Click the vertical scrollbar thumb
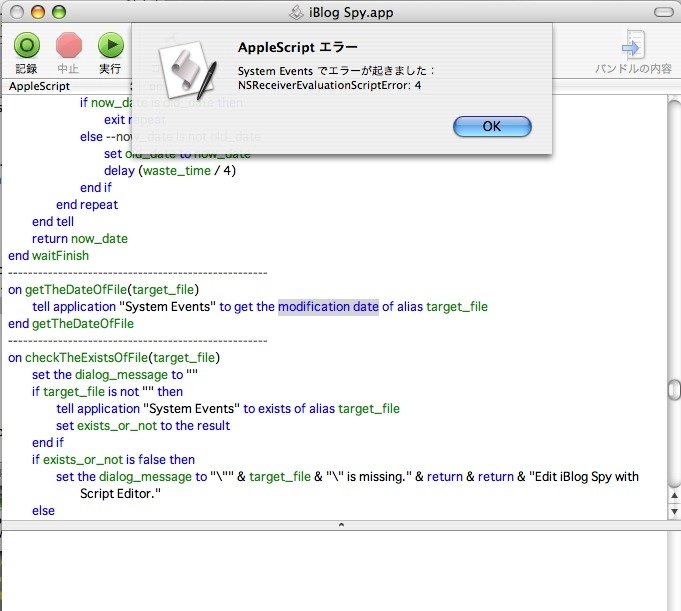 pos(674,389)
